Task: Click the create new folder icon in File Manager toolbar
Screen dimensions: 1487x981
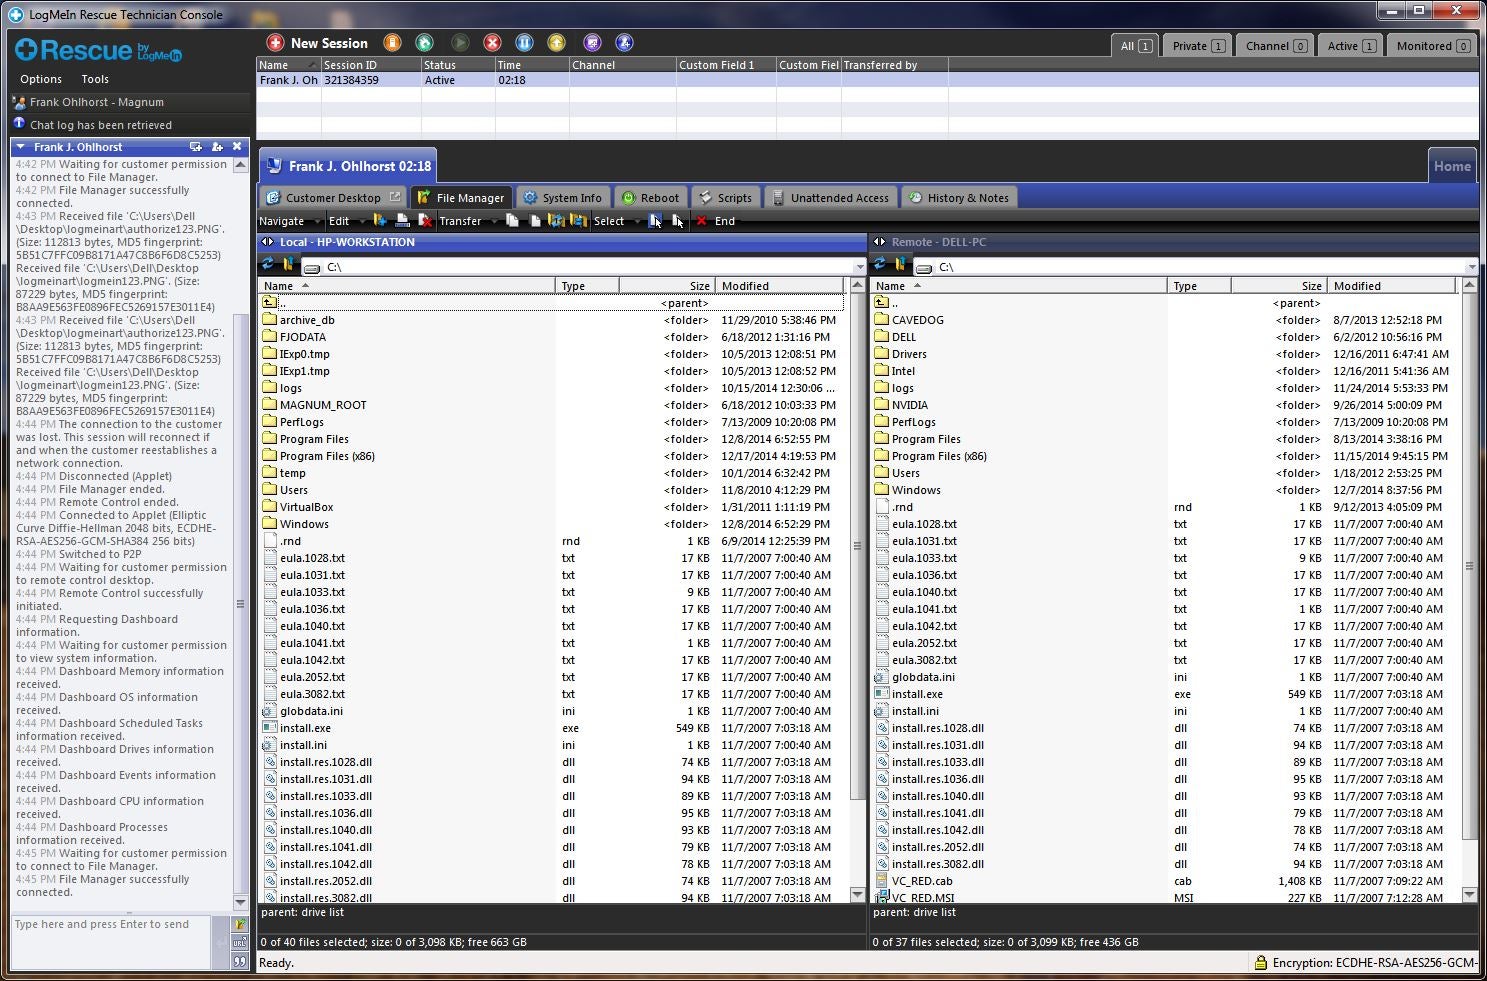Action: coord(380,221)
